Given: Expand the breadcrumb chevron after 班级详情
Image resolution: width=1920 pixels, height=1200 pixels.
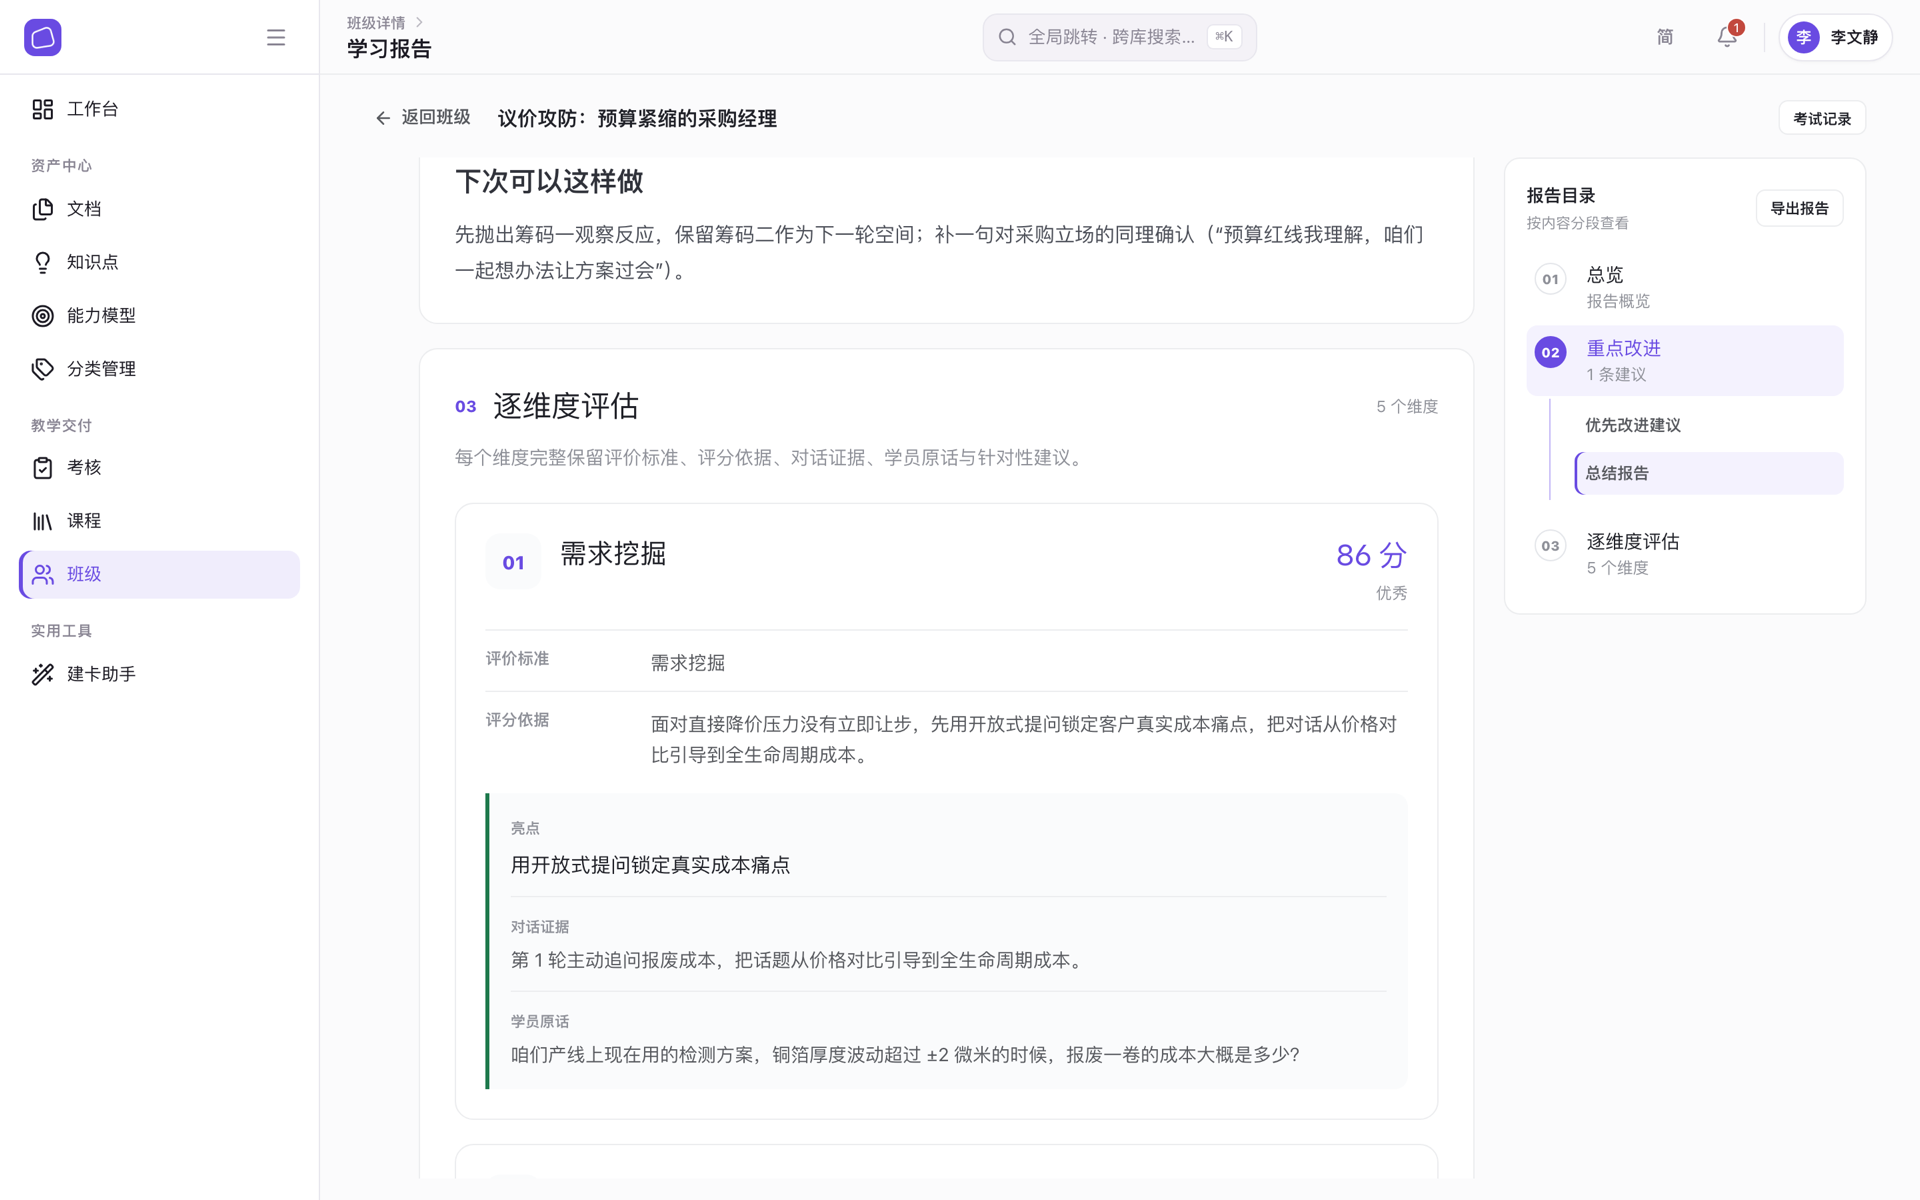Looking at the screenshot, I should [419, 22].
